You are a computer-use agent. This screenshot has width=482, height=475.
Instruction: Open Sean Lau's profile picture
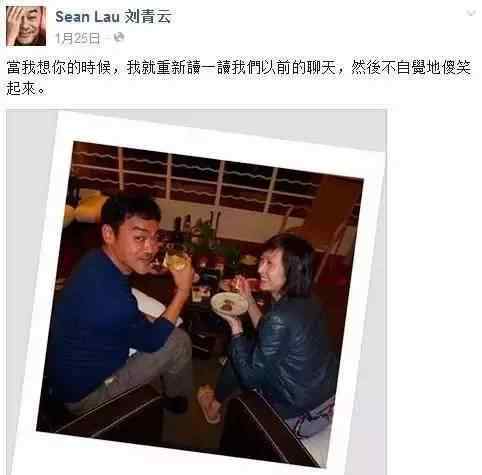click(26, 26)
